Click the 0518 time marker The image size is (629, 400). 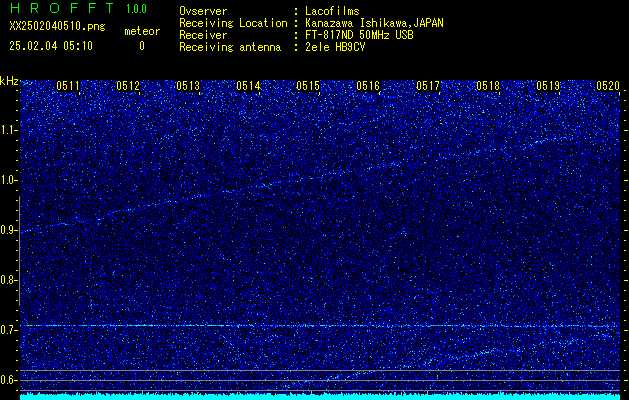point(488,86)
